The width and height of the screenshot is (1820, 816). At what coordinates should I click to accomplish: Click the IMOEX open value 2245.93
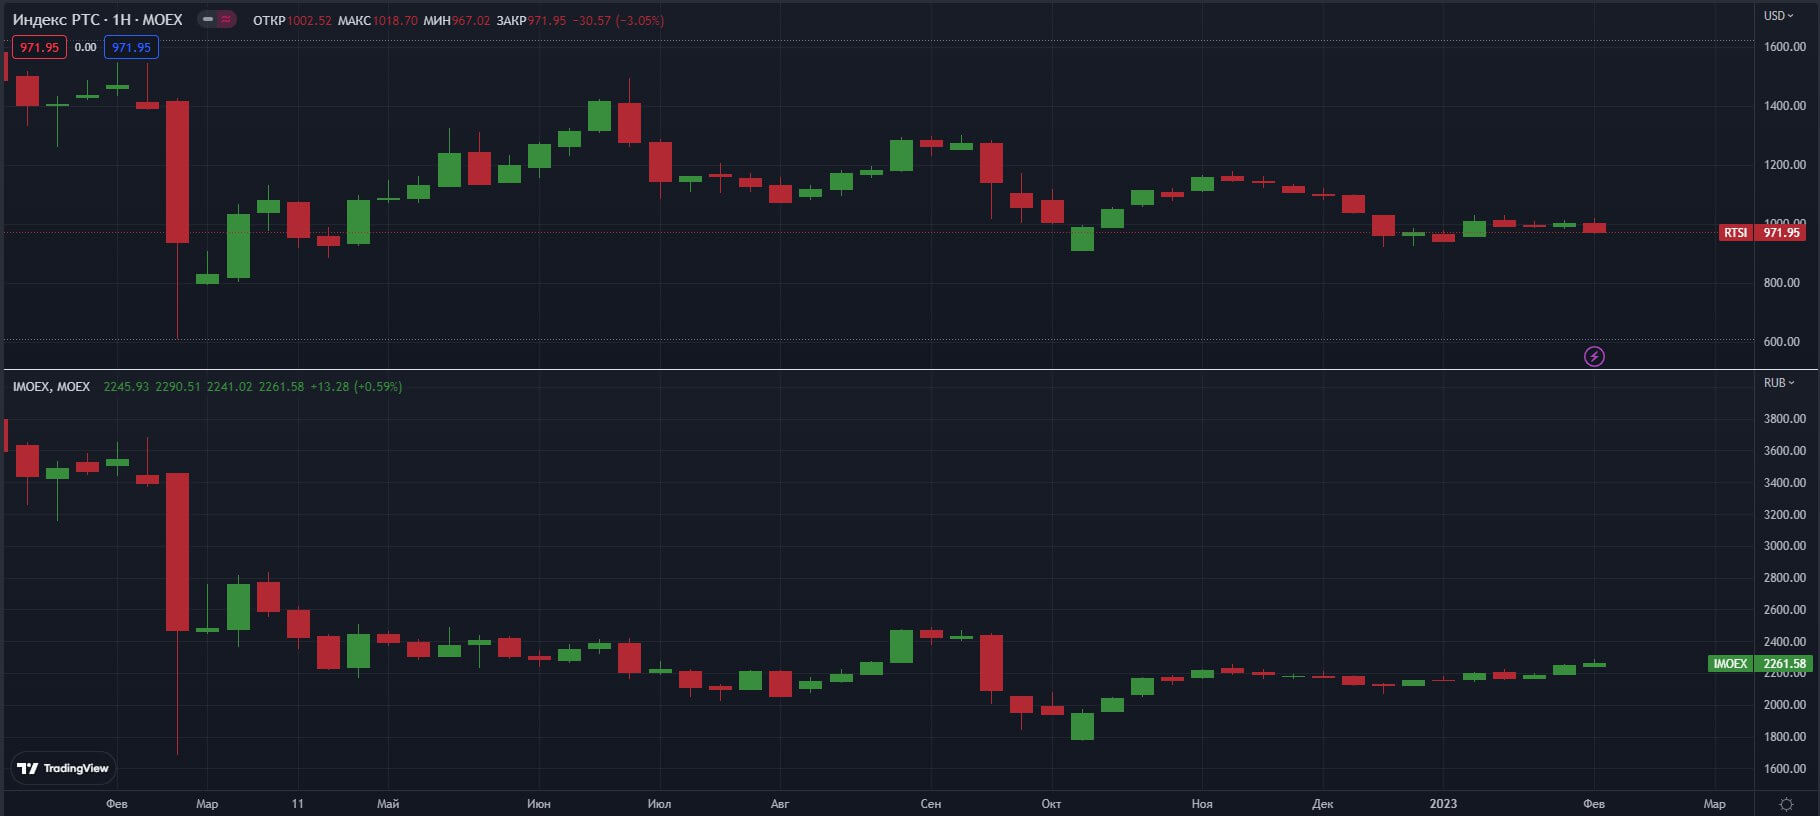coord(126,386)
